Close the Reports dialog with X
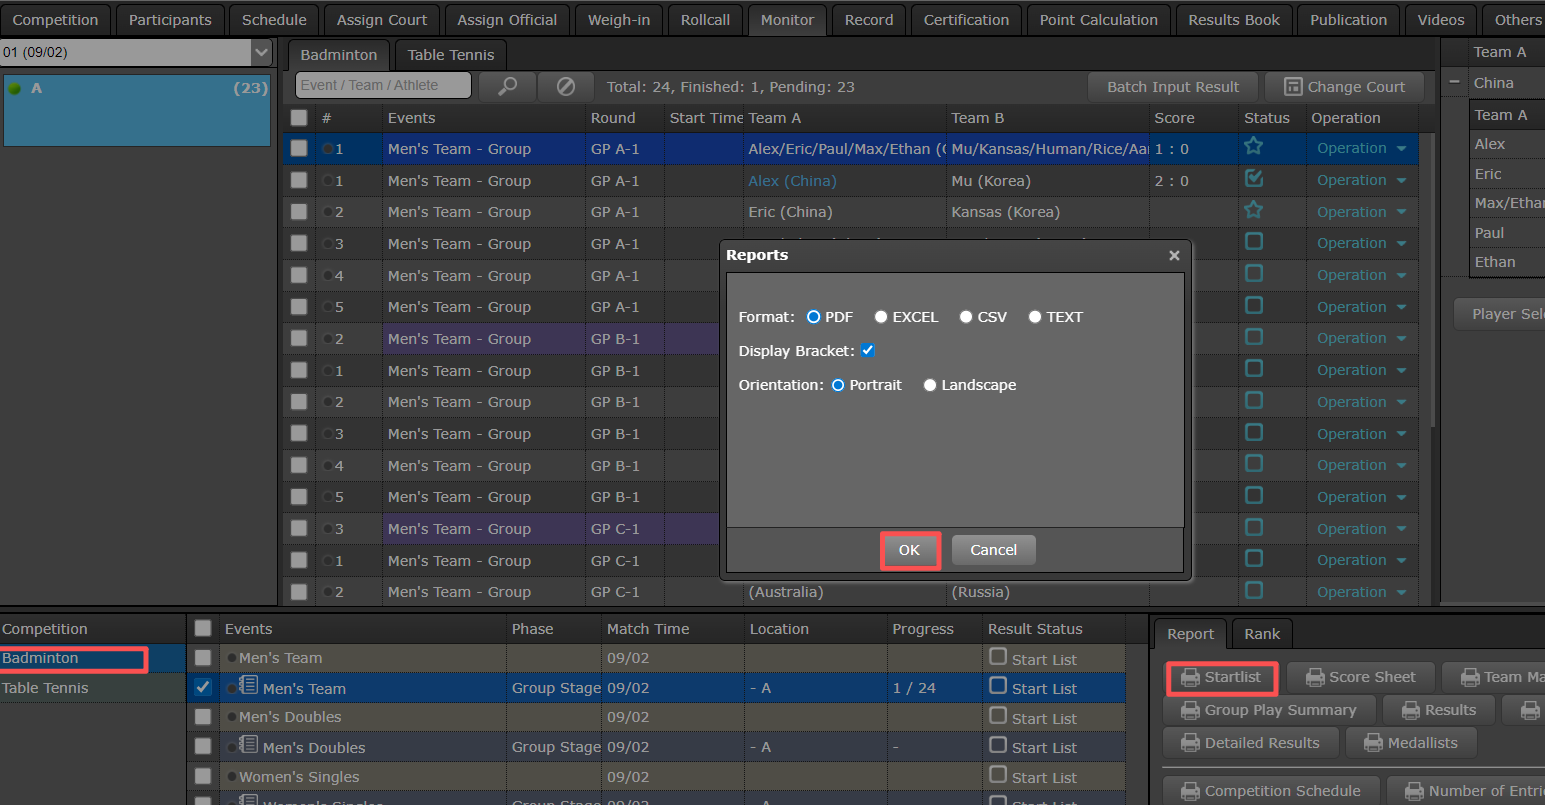Image resolution: width=1545 pixels, height=805 pixels. point(1174,256)
